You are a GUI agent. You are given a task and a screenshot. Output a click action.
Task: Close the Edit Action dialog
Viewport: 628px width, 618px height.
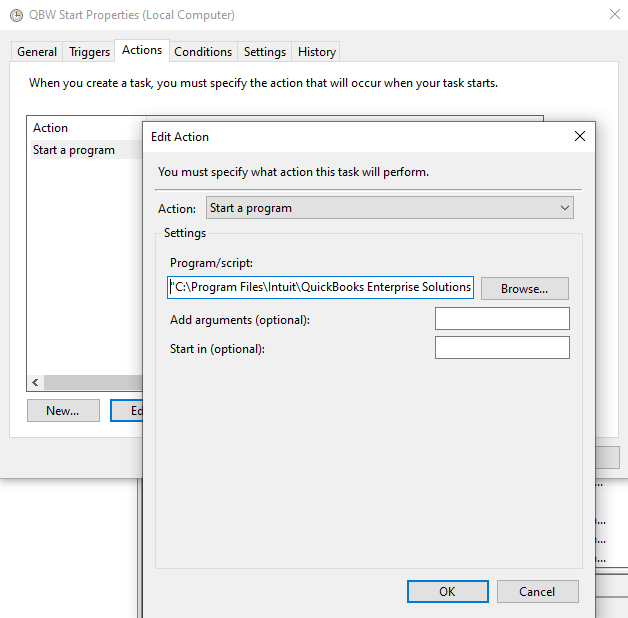(579, 136)
